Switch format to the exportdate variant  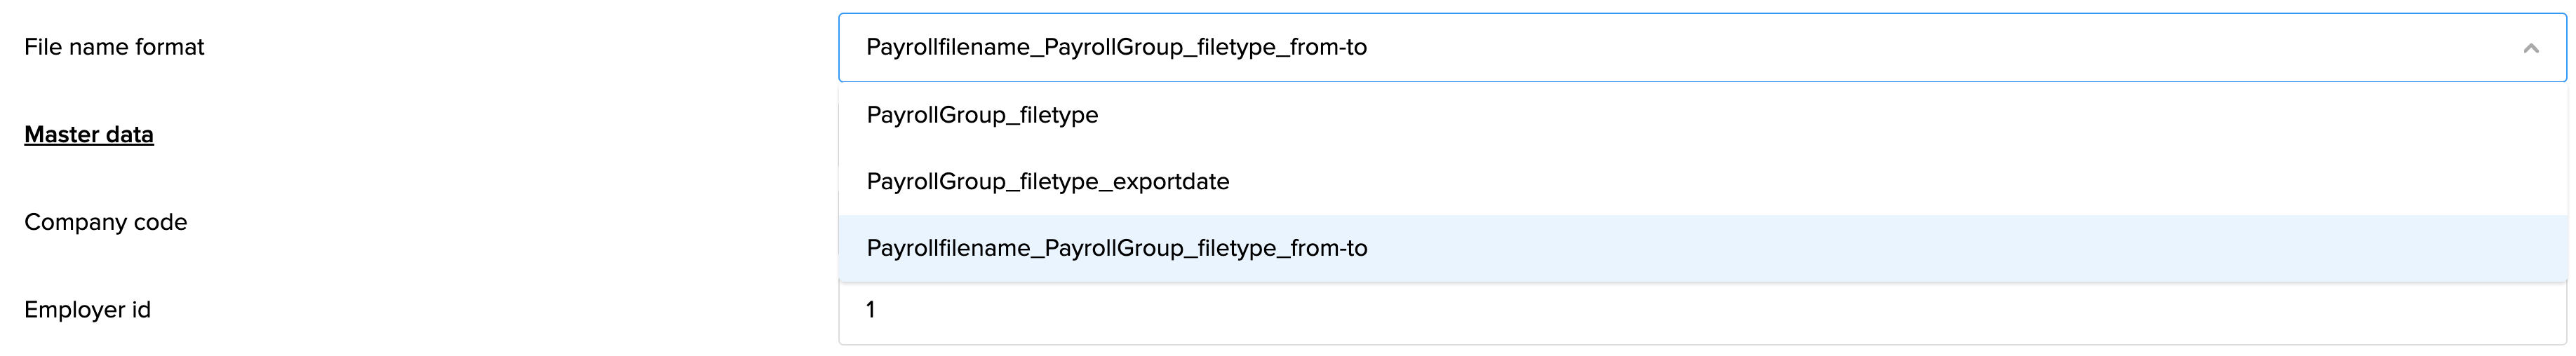click(1047, 182)
